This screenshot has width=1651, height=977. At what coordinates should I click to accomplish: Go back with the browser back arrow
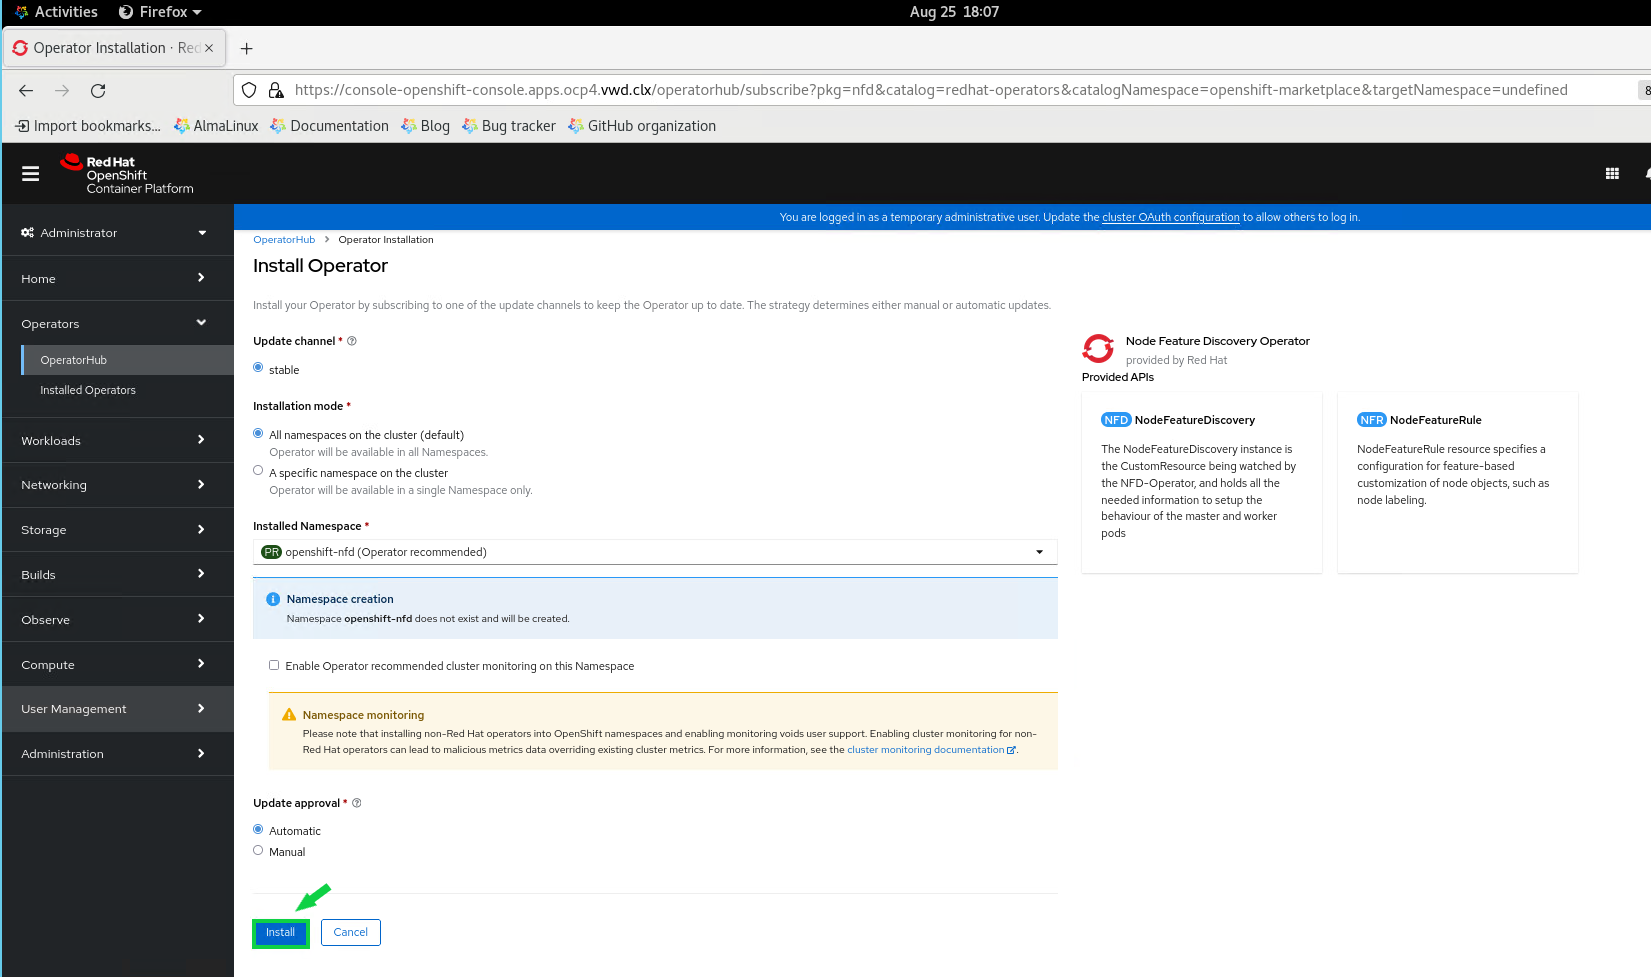[26, 90]
